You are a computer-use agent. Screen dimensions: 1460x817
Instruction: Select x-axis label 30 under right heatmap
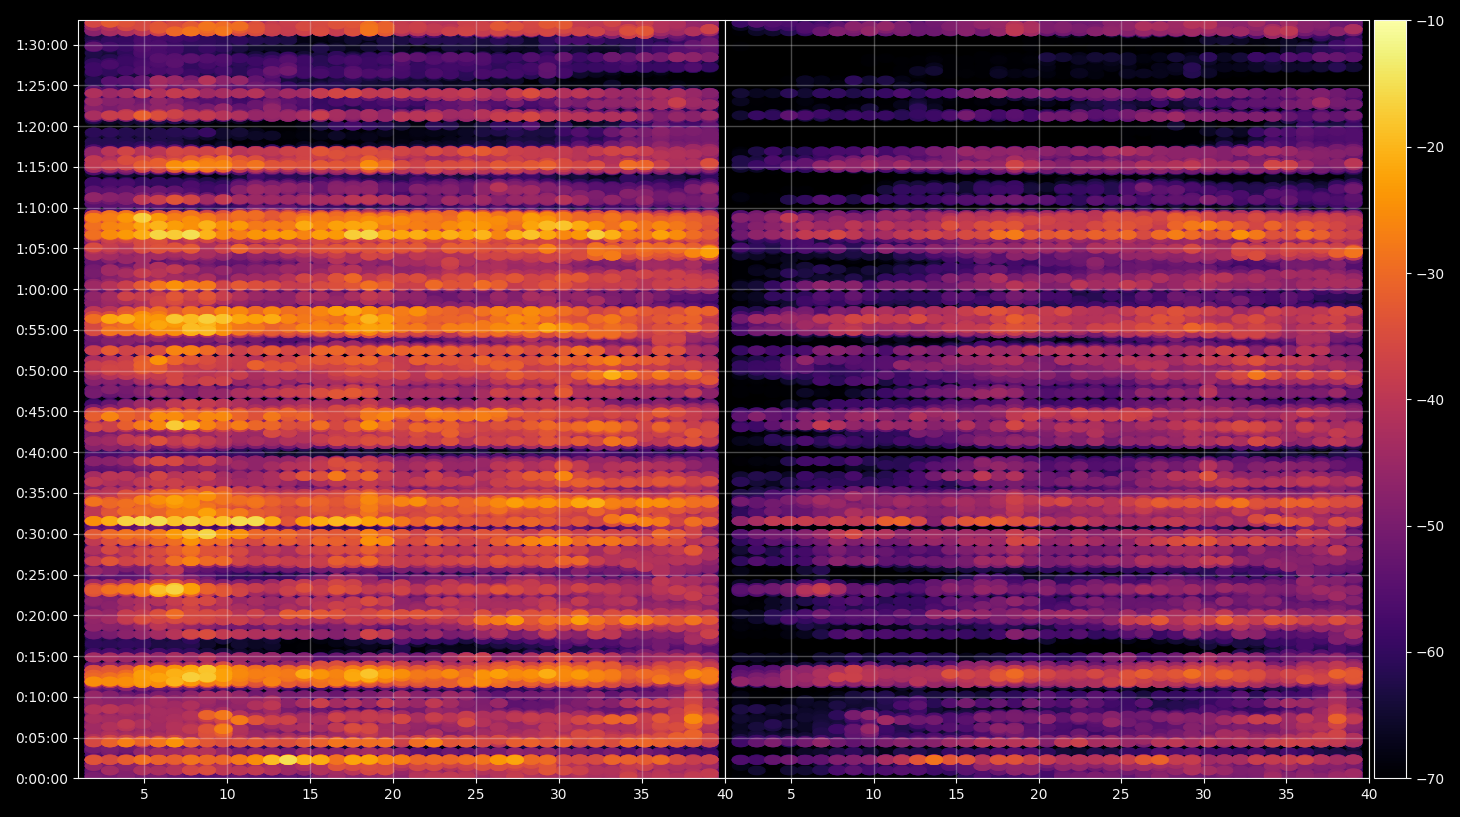pos(1203,795)
